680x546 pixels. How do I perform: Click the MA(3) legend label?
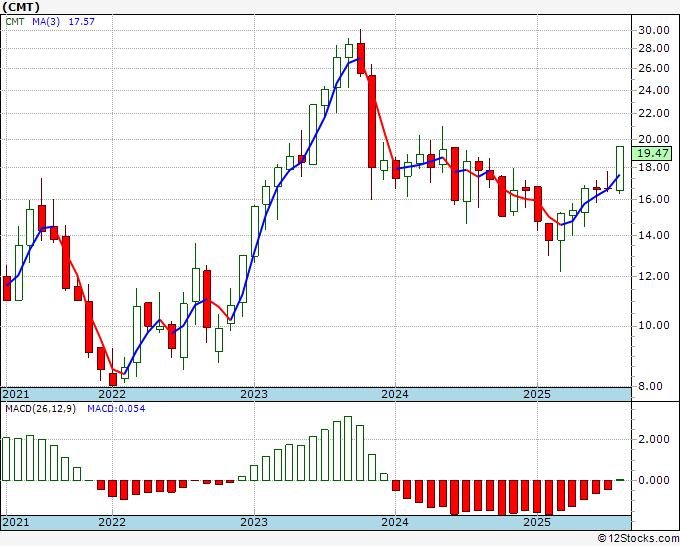46,22
